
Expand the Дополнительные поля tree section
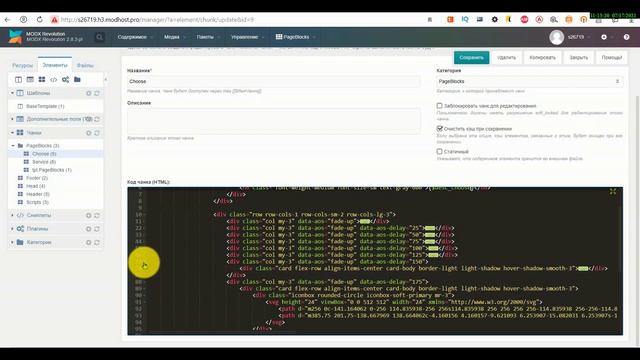point(12,119)
